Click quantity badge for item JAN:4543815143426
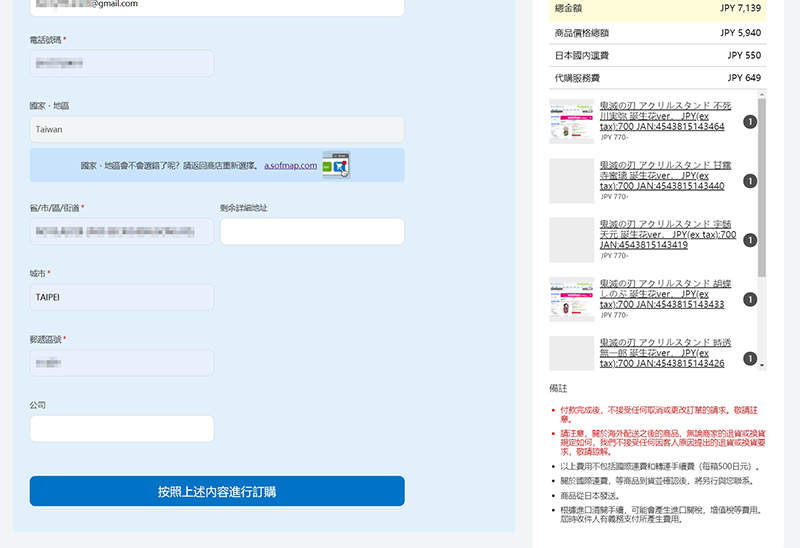Image resolution: width=800 pixels, height=548 pixels. (749, 359)
